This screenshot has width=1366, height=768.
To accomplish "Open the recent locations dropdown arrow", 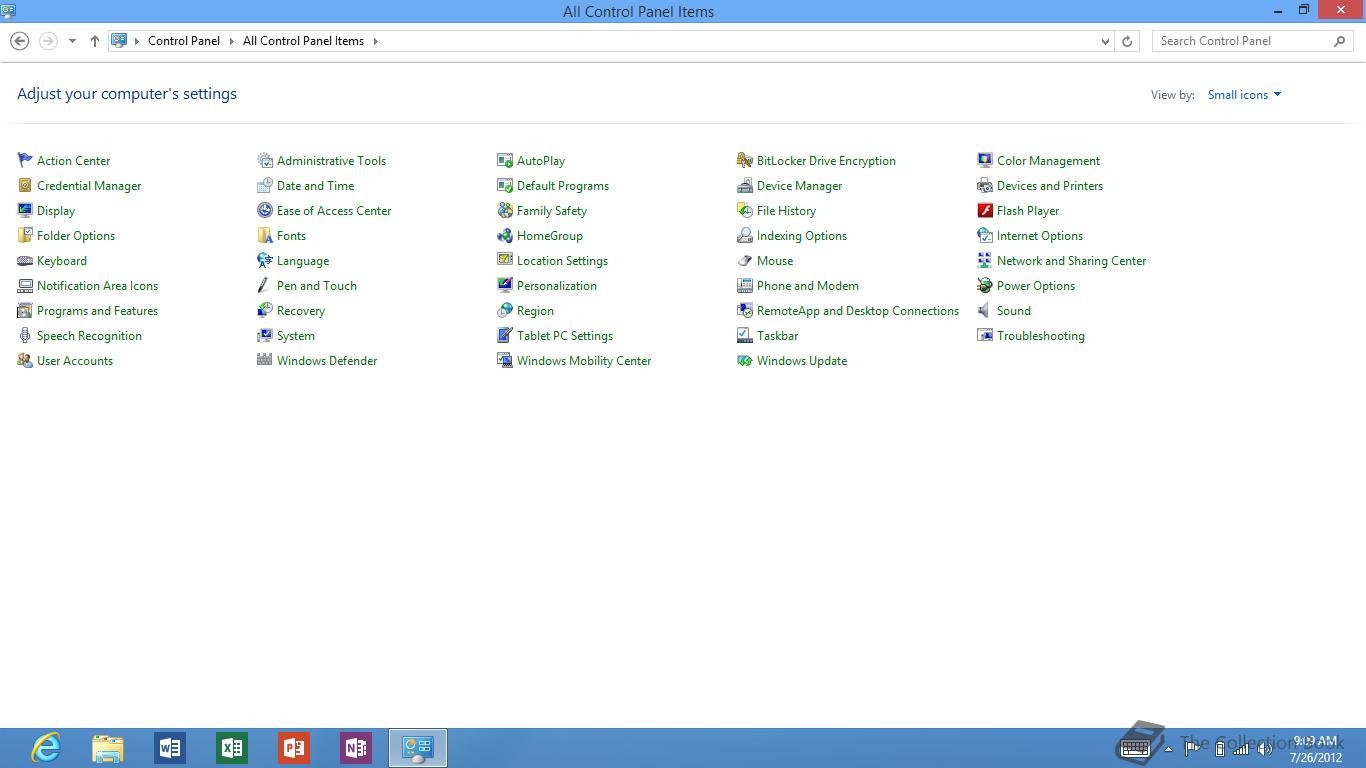I will point(72,41).
